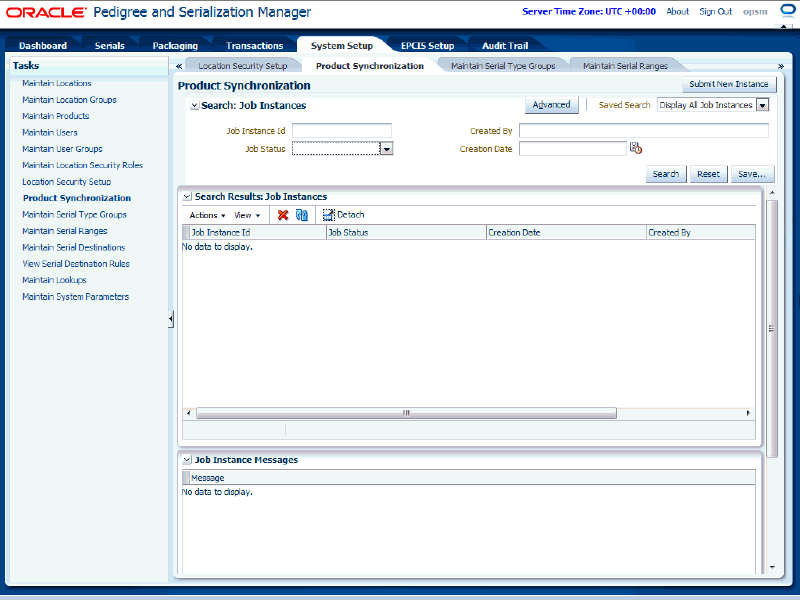Open View Serial Destination Rules task

[76, 263]
